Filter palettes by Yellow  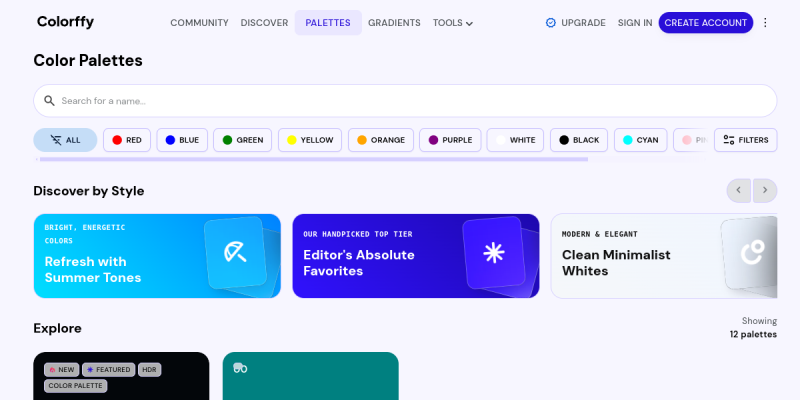(310, 140)
